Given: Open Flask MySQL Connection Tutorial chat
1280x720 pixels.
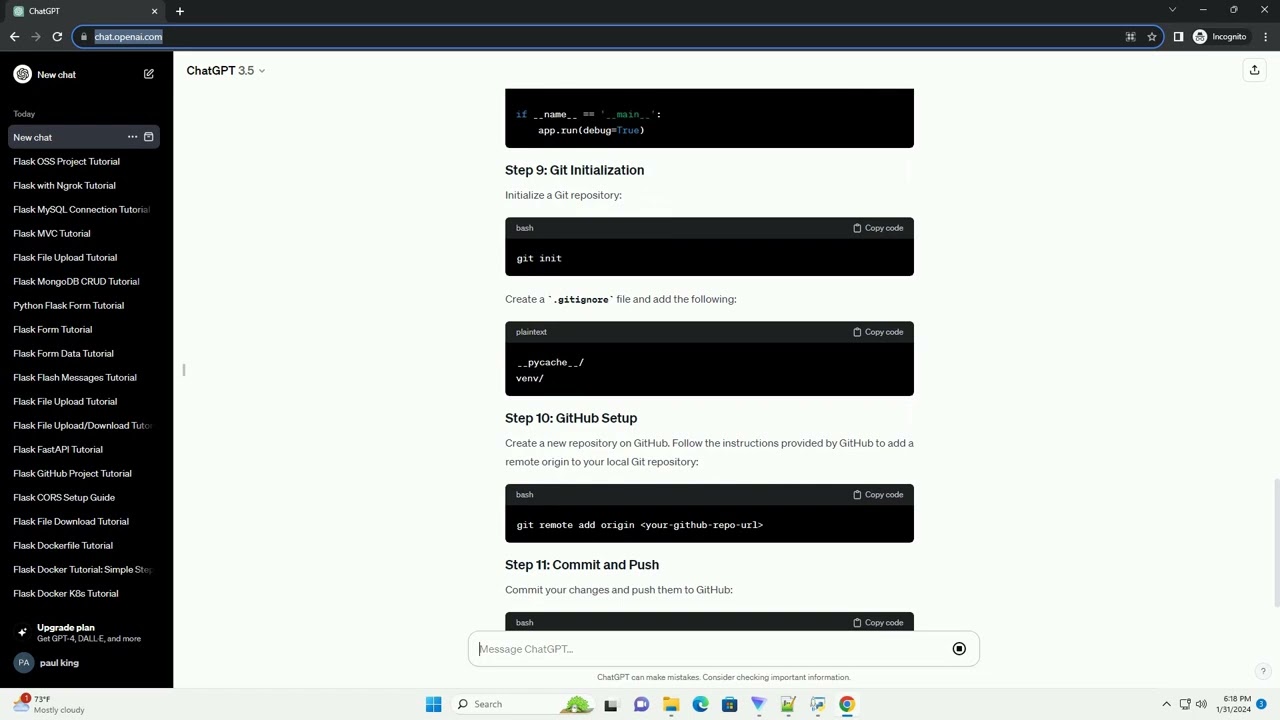Looking at the screenshot, I should [81, 209].
